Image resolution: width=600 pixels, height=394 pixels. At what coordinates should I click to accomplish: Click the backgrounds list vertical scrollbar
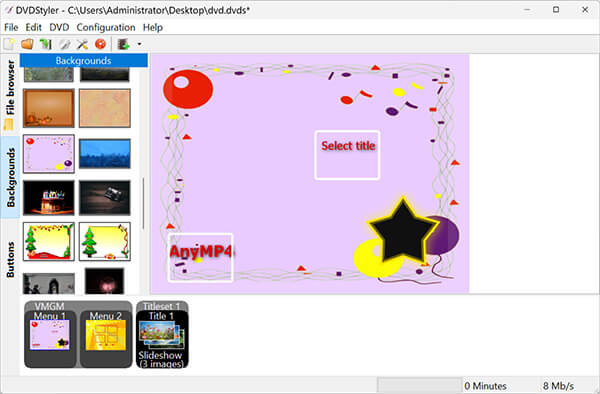pyautogui.click(x=143, y=203)
